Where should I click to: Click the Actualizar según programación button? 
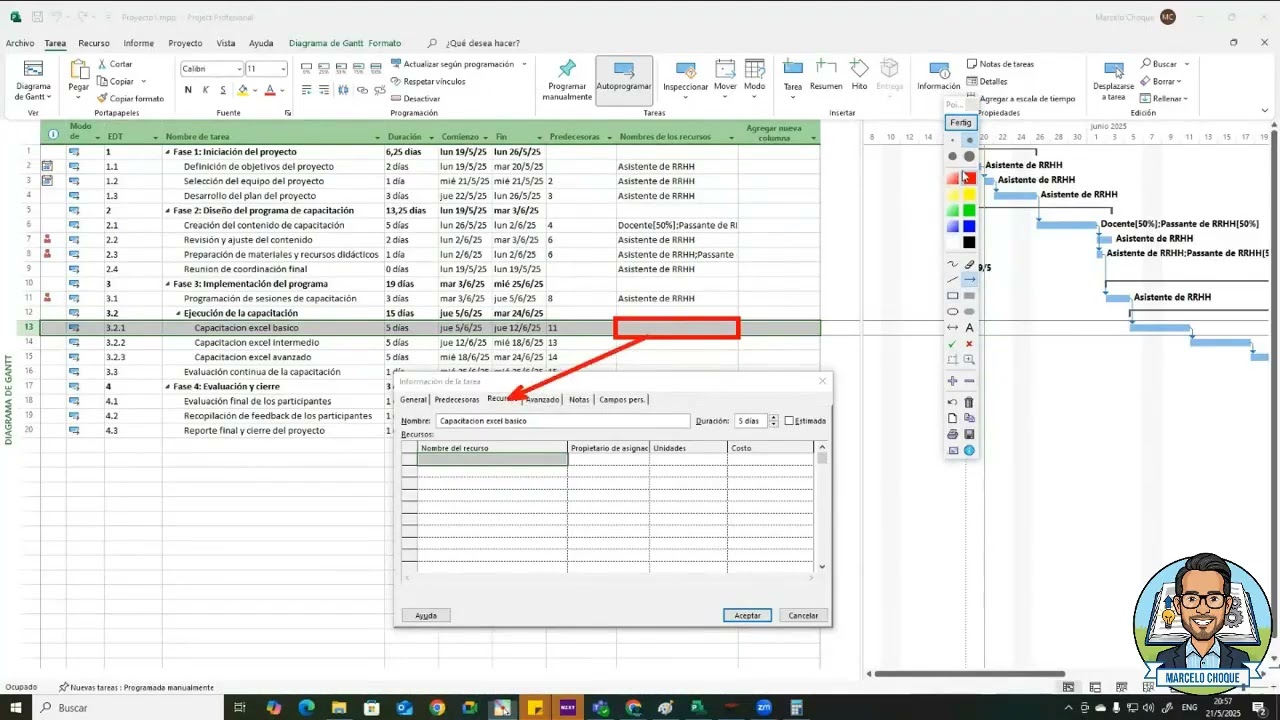[x=458, y=64]
